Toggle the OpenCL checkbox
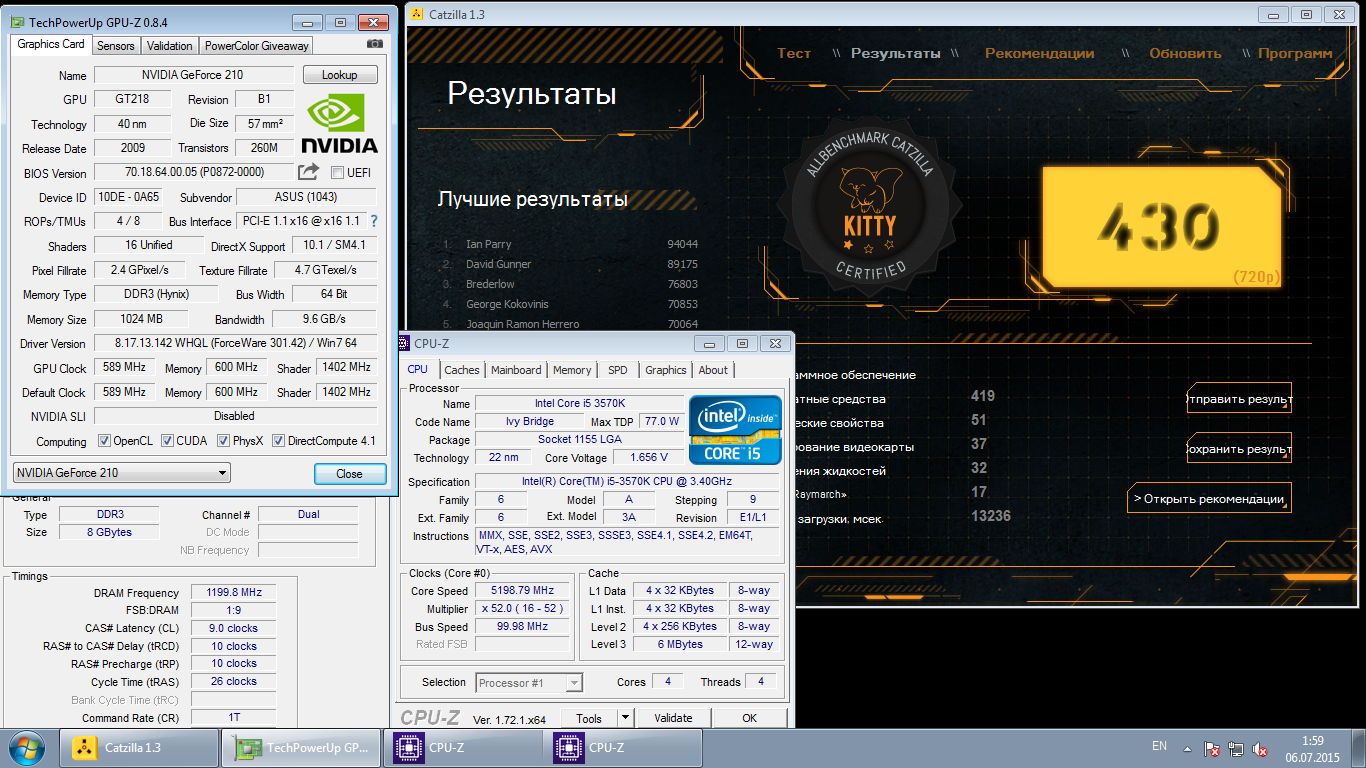 point(104,441)
